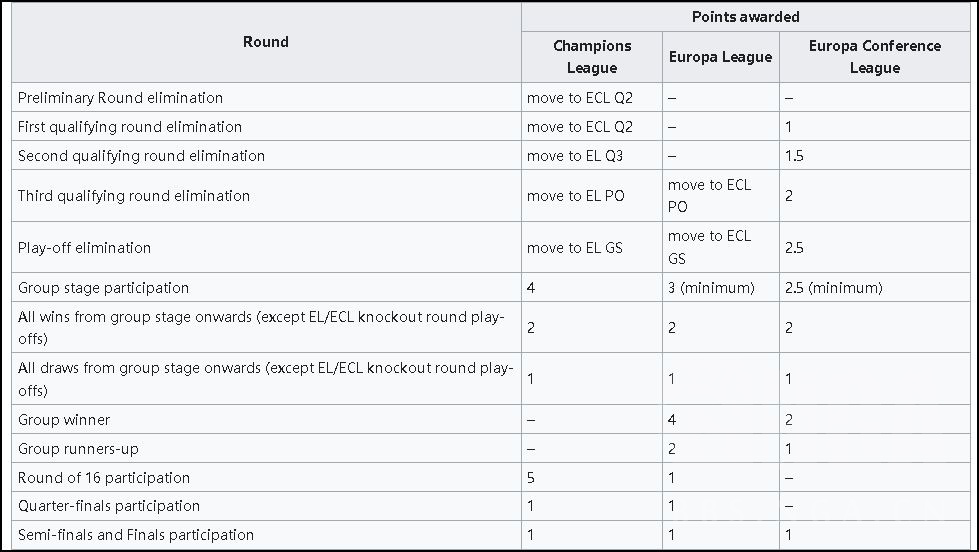Viewport: 979px width, 552px height.
Task: Click the Europa Conference League header
Action: tap(875, 57)
